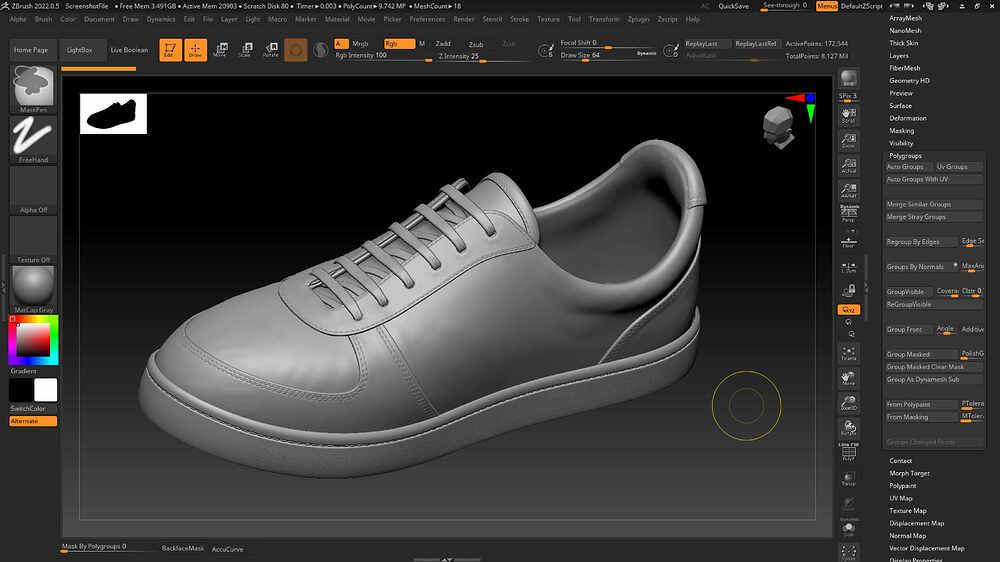Viewport: 1000px width, 562px height.
Task: Toggle the L.Sym local symmetry button
Action: 849,267
